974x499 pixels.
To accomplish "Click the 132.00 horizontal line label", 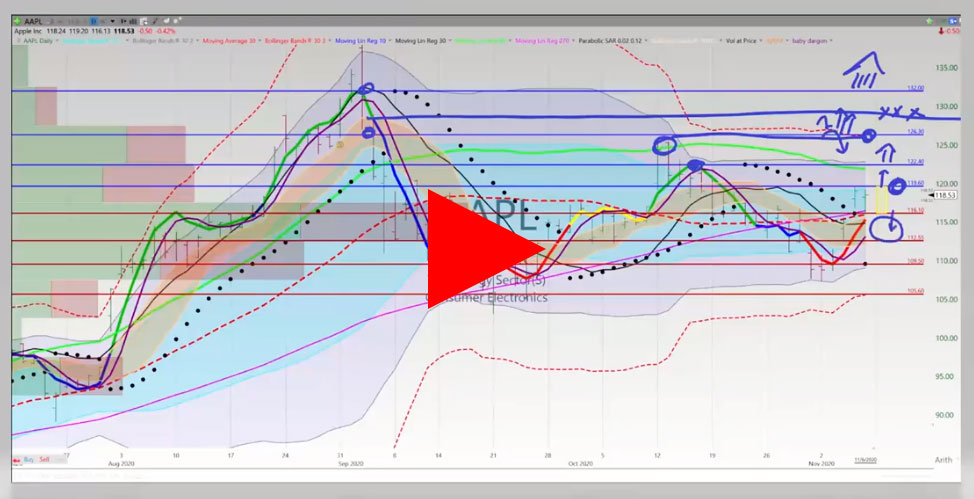I will click(916, 88).
